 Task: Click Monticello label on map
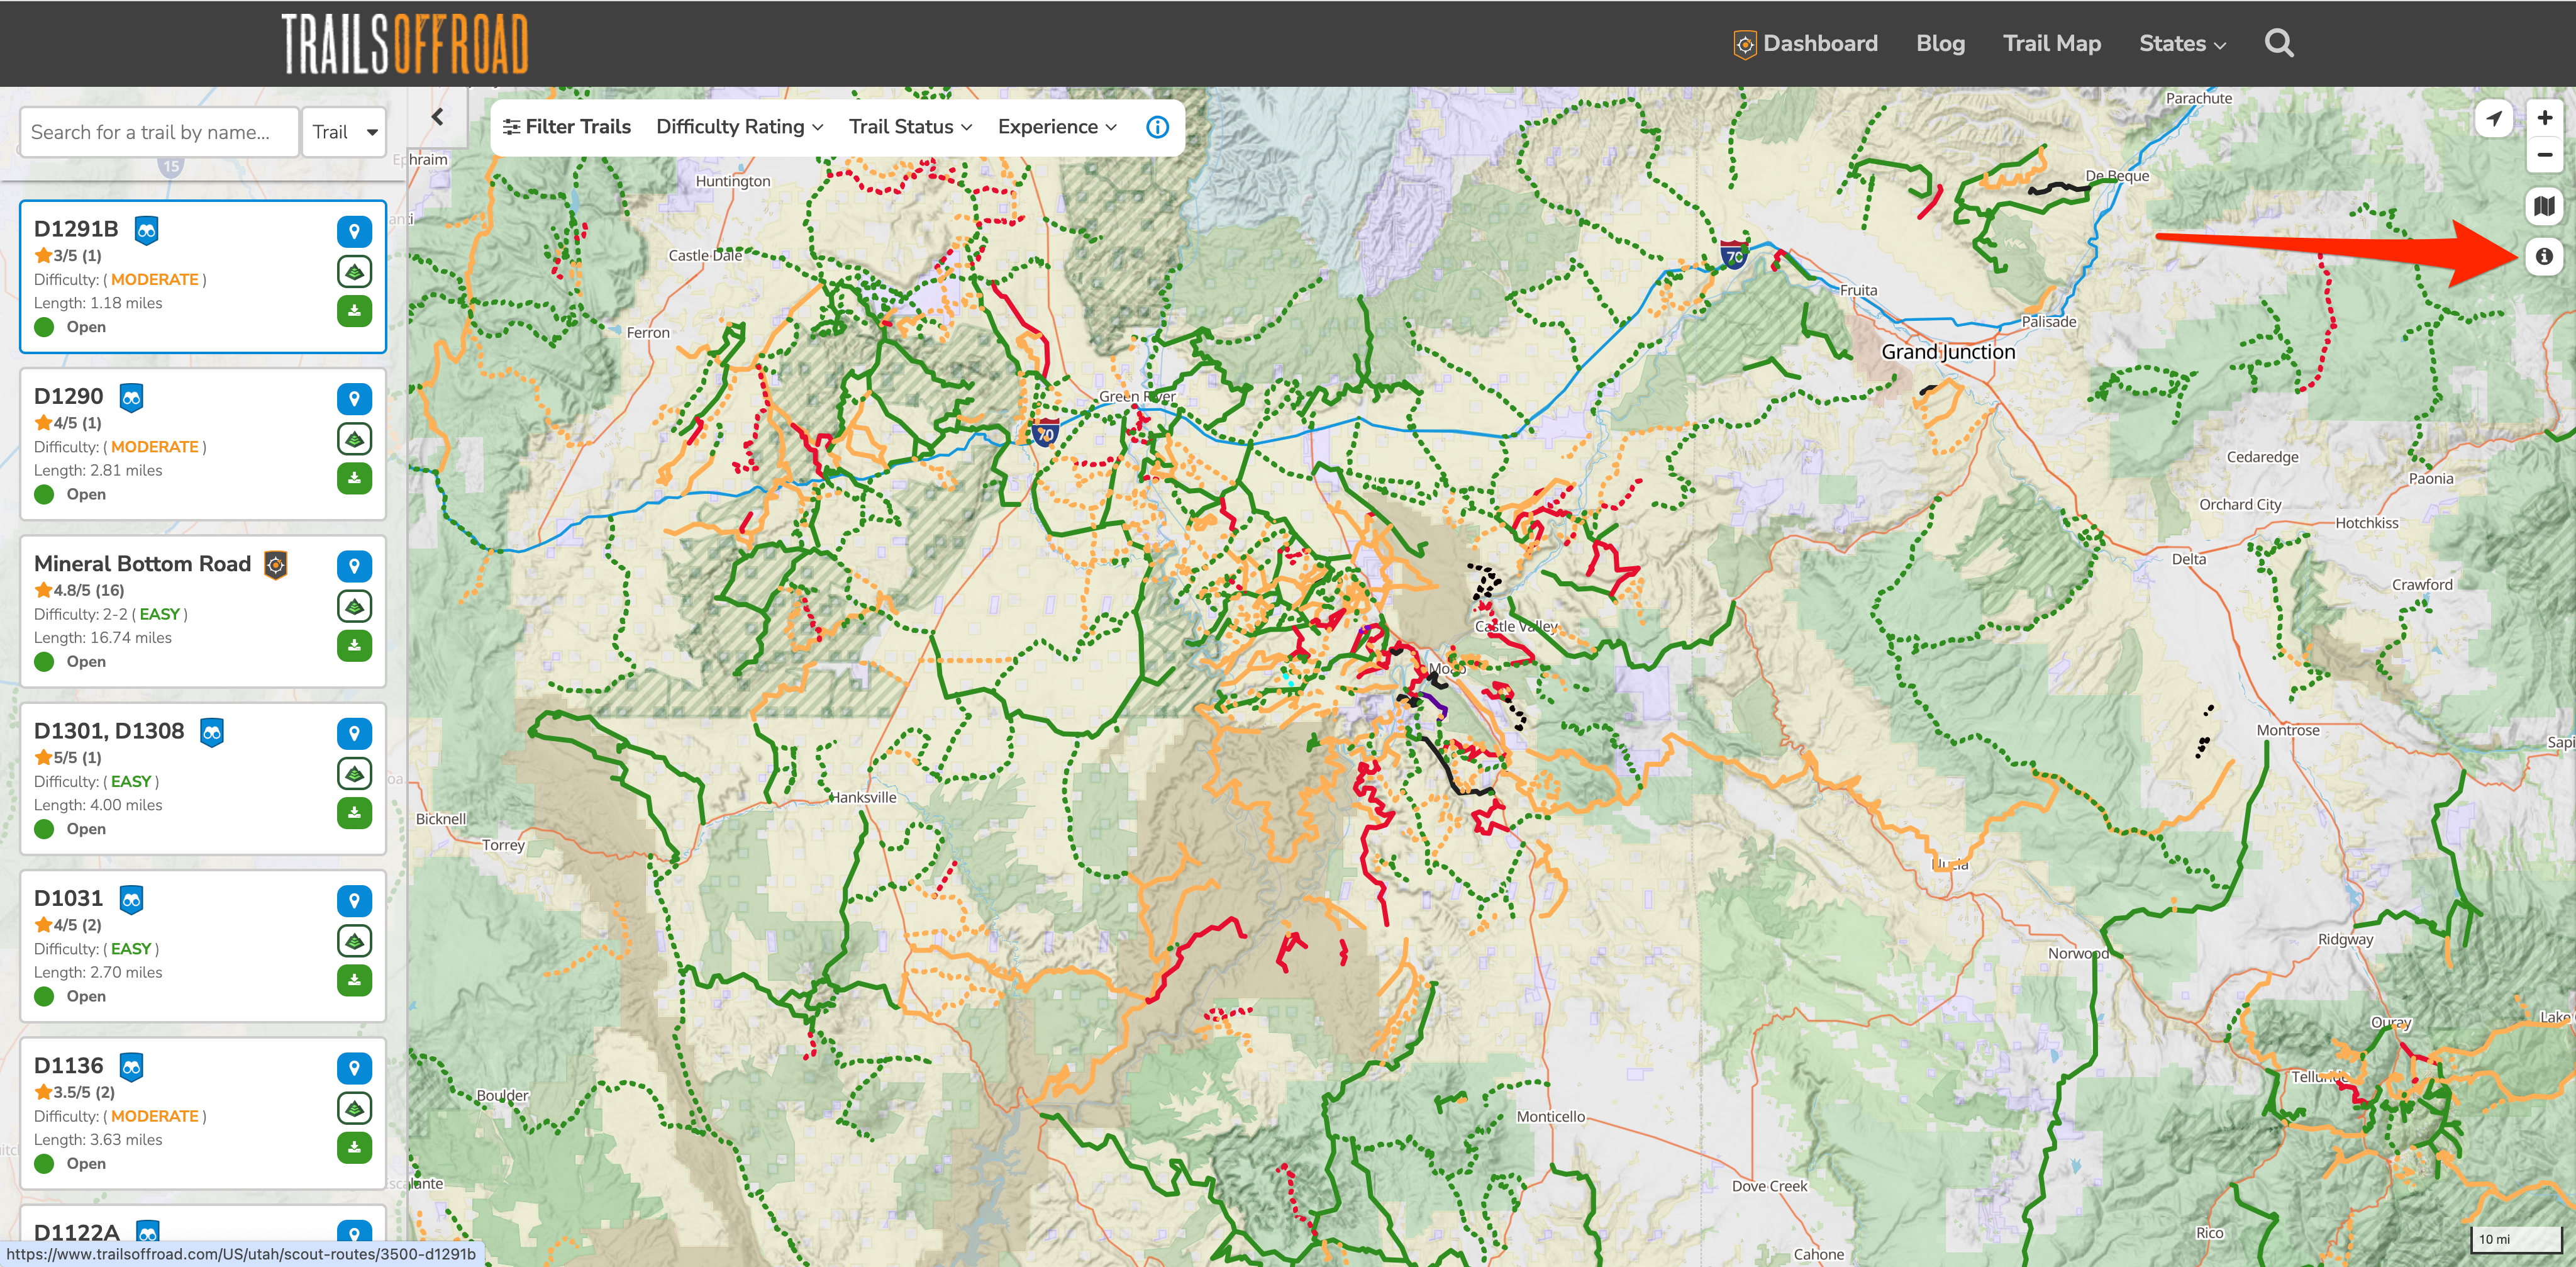1550,1116
